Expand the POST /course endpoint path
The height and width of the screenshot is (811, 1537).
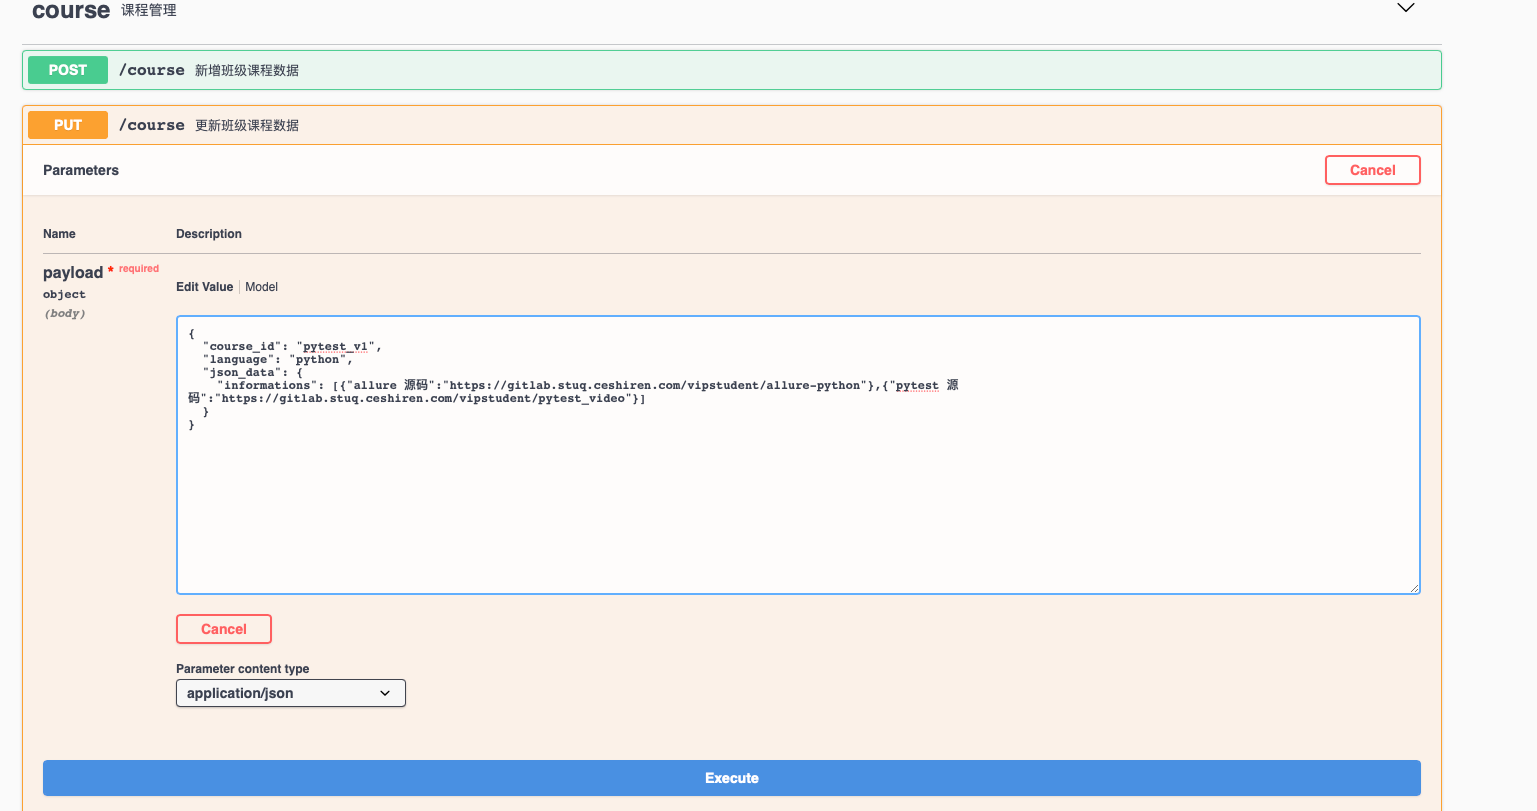[152, 70]
